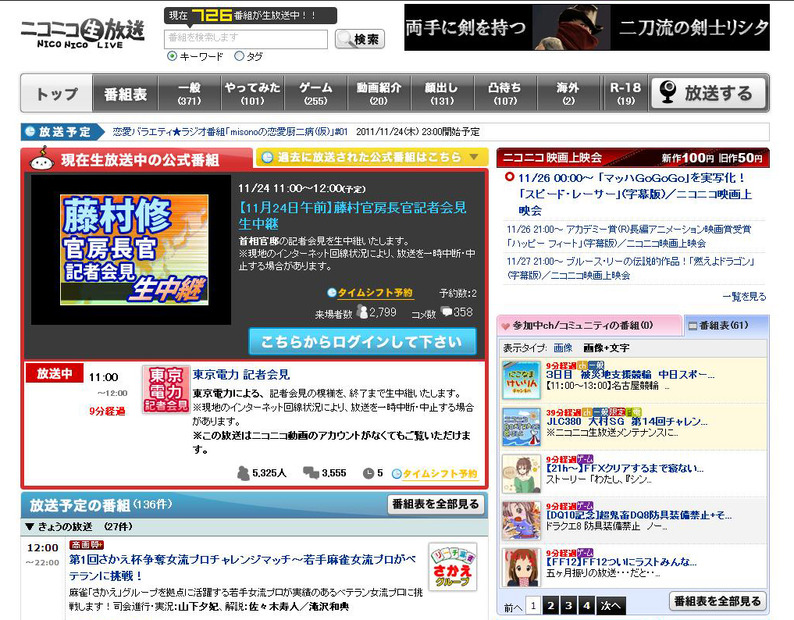Go to page 3 of the program list
Viewport: 794px width, 620px height.
click(x=569, y=605)
